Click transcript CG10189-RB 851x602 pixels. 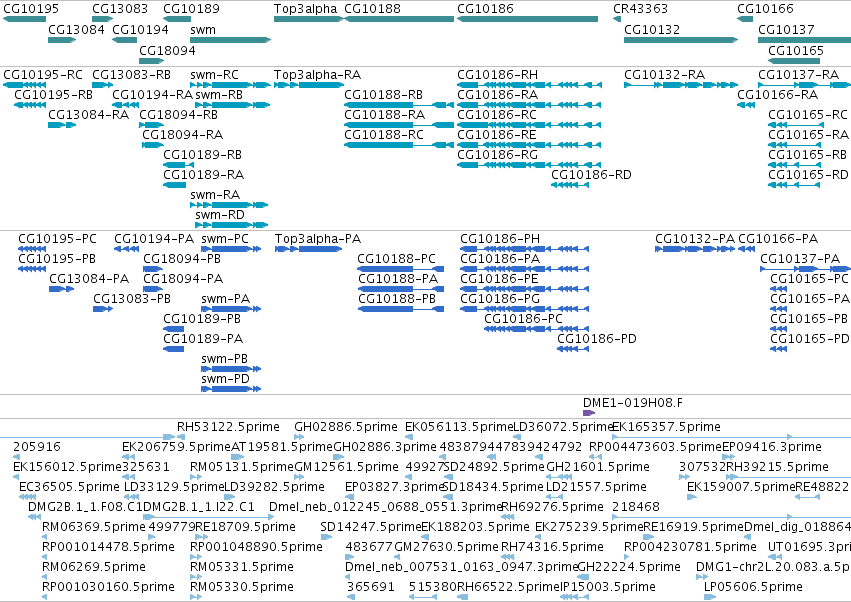[203, 155]
